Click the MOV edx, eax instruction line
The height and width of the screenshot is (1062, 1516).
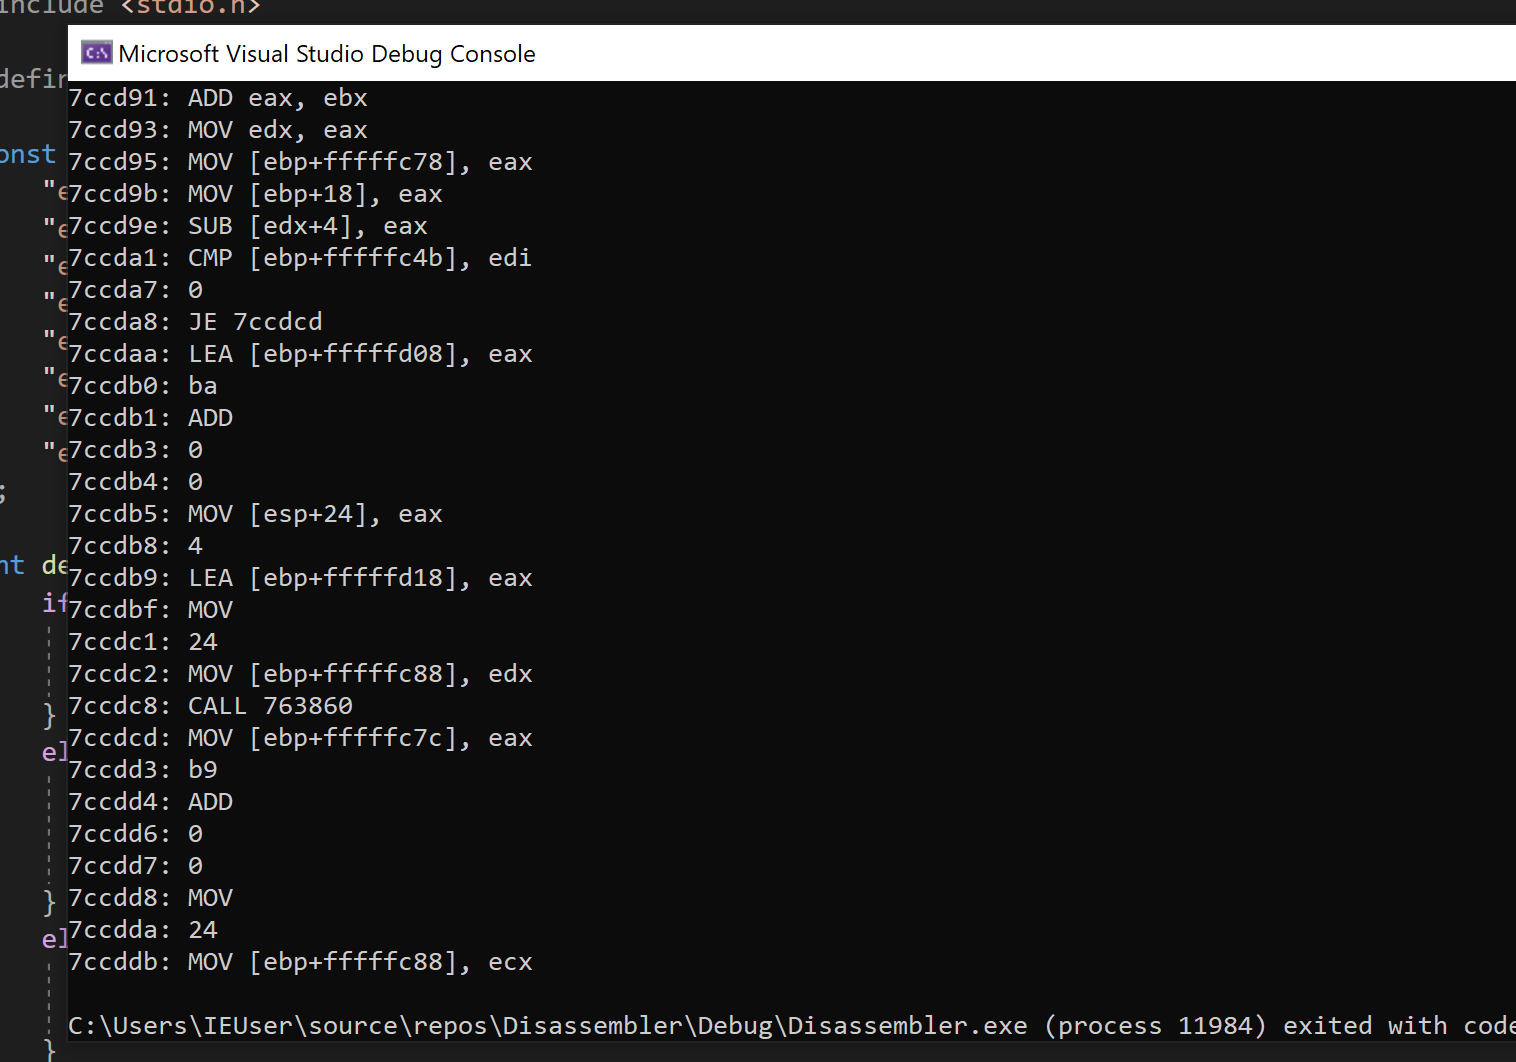(x=218, y=130)
